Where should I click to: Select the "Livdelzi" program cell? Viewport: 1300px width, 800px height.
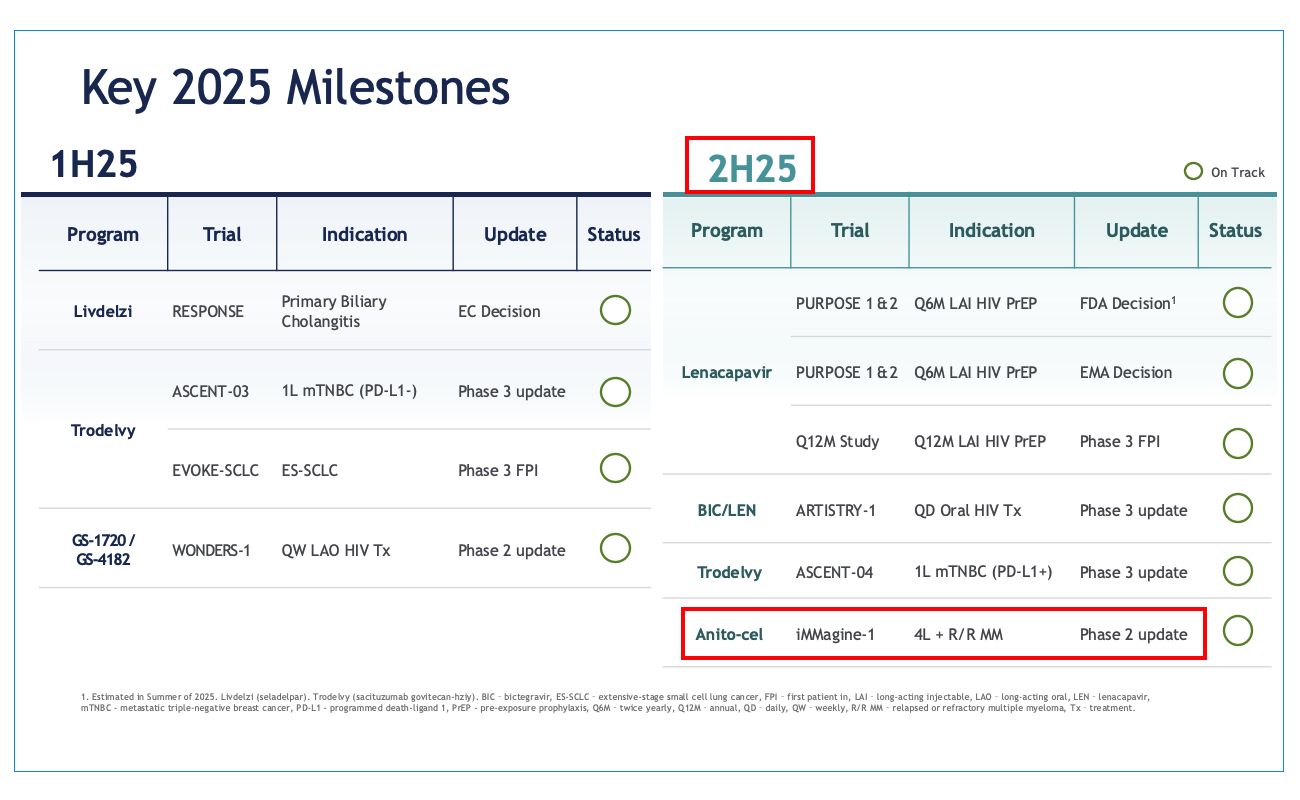click(x=103, y=311)
